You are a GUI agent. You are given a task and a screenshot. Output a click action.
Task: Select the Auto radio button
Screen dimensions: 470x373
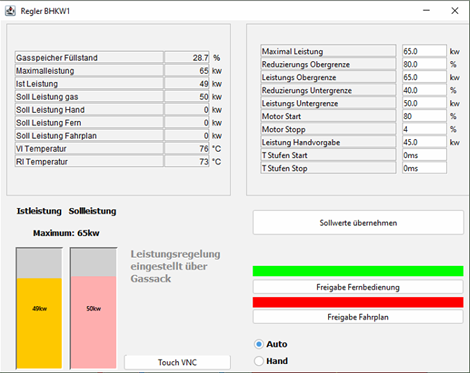pyautogui.click(x=259, y=344)
